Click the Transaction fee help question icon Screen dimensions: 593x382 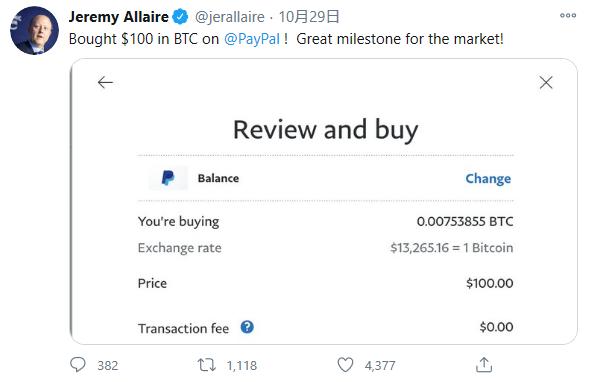pyautogui.click(x=247, y=327)
